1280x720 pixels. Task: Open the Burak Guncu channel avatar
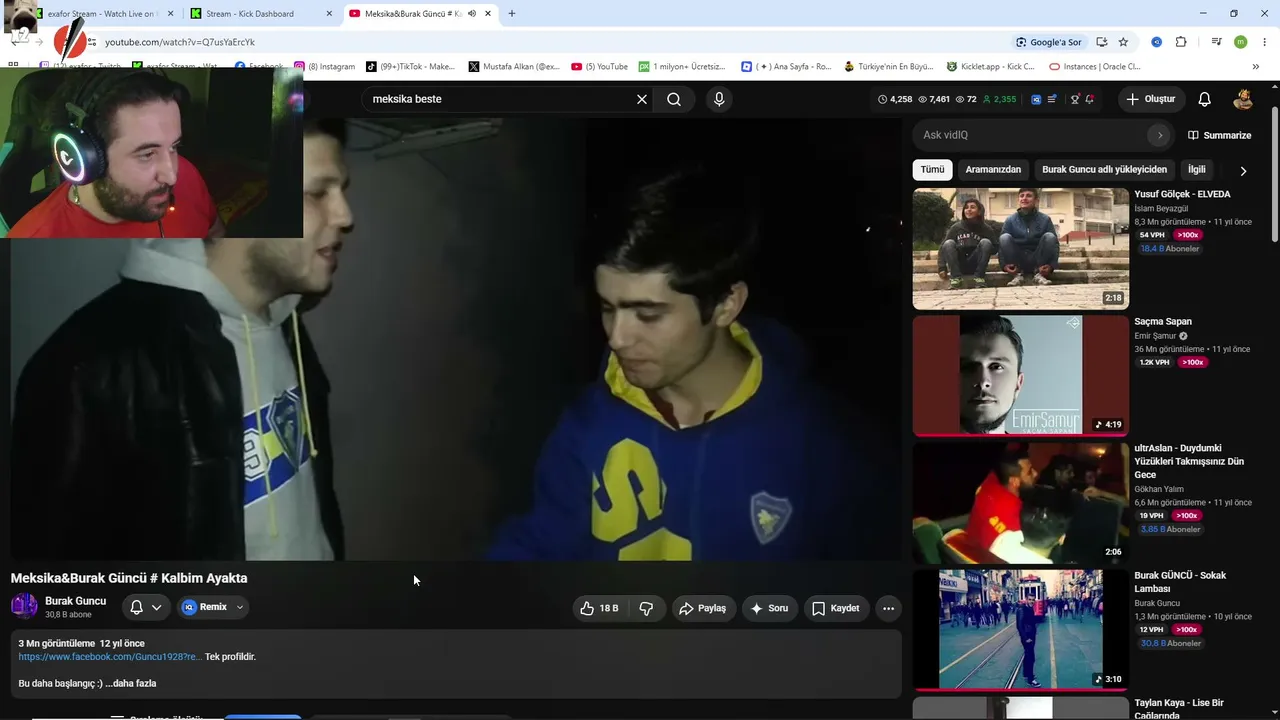[24, 606]
